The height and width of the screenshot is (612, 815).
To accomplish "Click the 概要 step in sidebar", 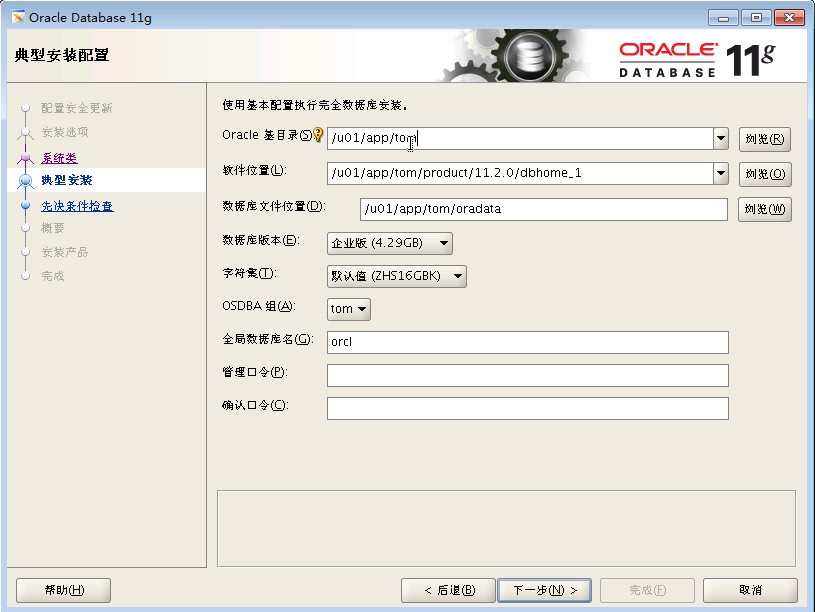I will click(52, 228).
